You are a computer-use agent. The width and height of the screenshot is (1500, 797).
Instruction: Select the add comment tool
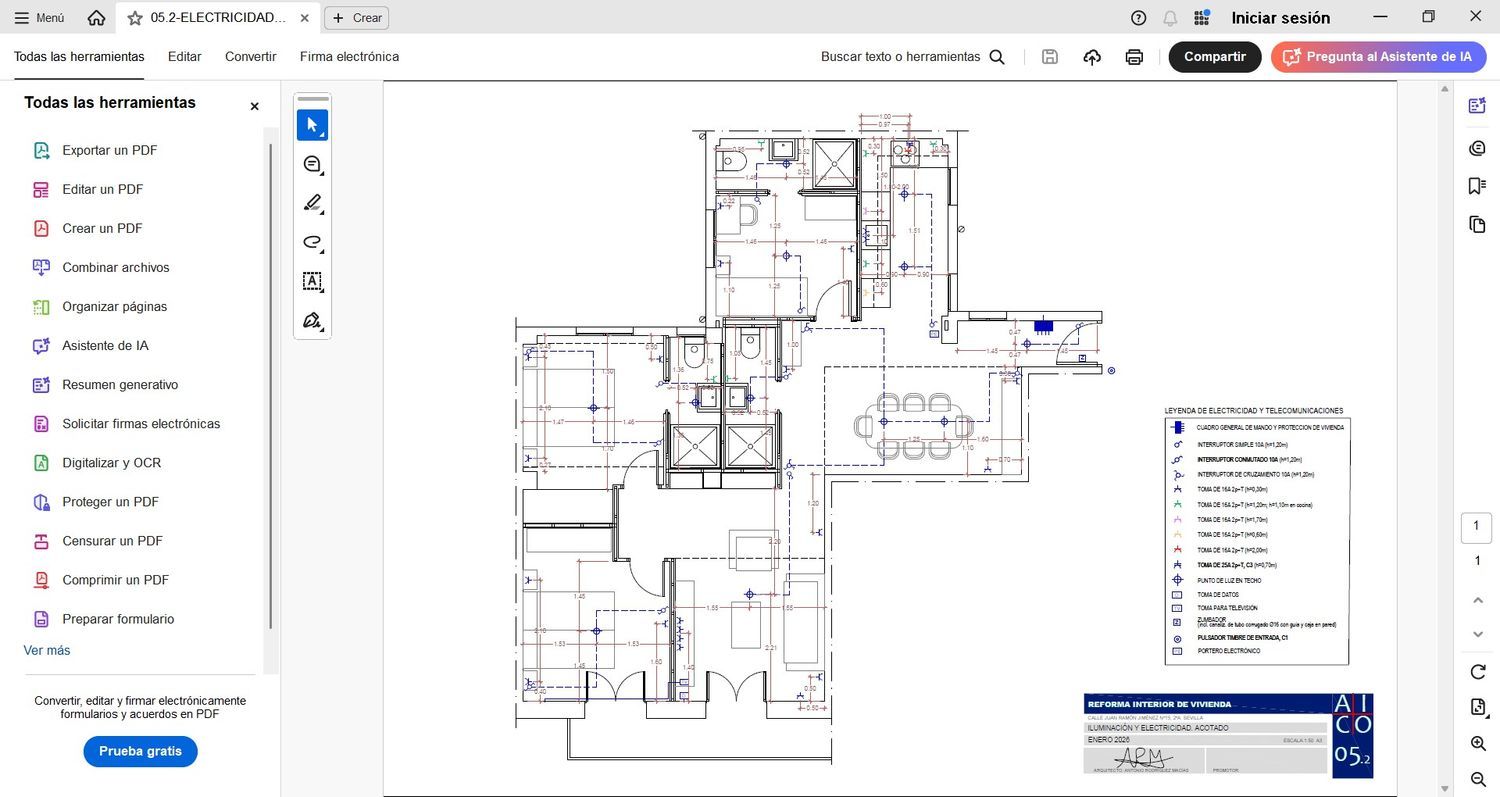pos(312,164)
